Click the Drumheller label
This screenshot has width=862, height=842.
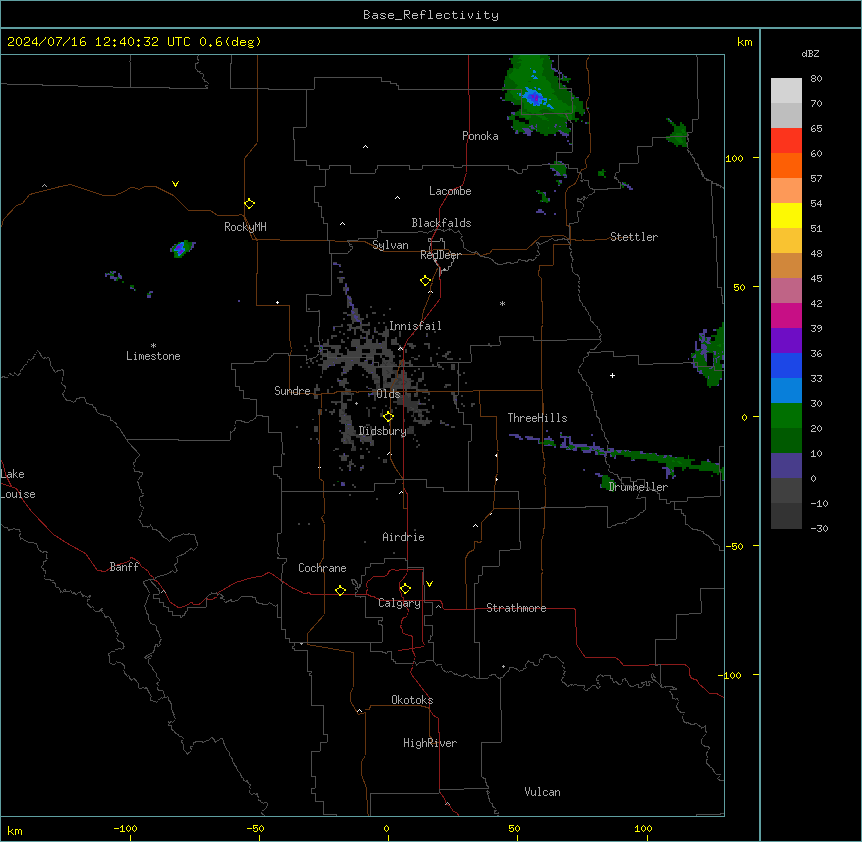(638, 487)
